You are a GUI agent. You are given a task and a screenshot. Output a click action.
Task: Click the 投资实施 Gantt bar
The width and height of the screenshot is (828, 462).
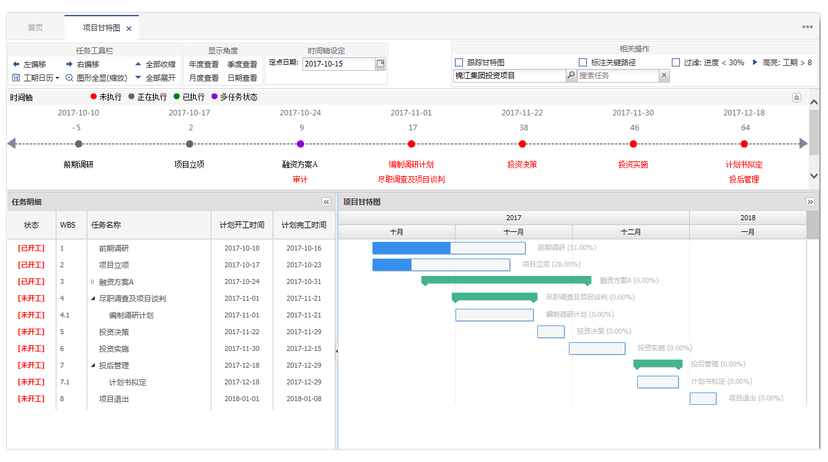[597, 348]
